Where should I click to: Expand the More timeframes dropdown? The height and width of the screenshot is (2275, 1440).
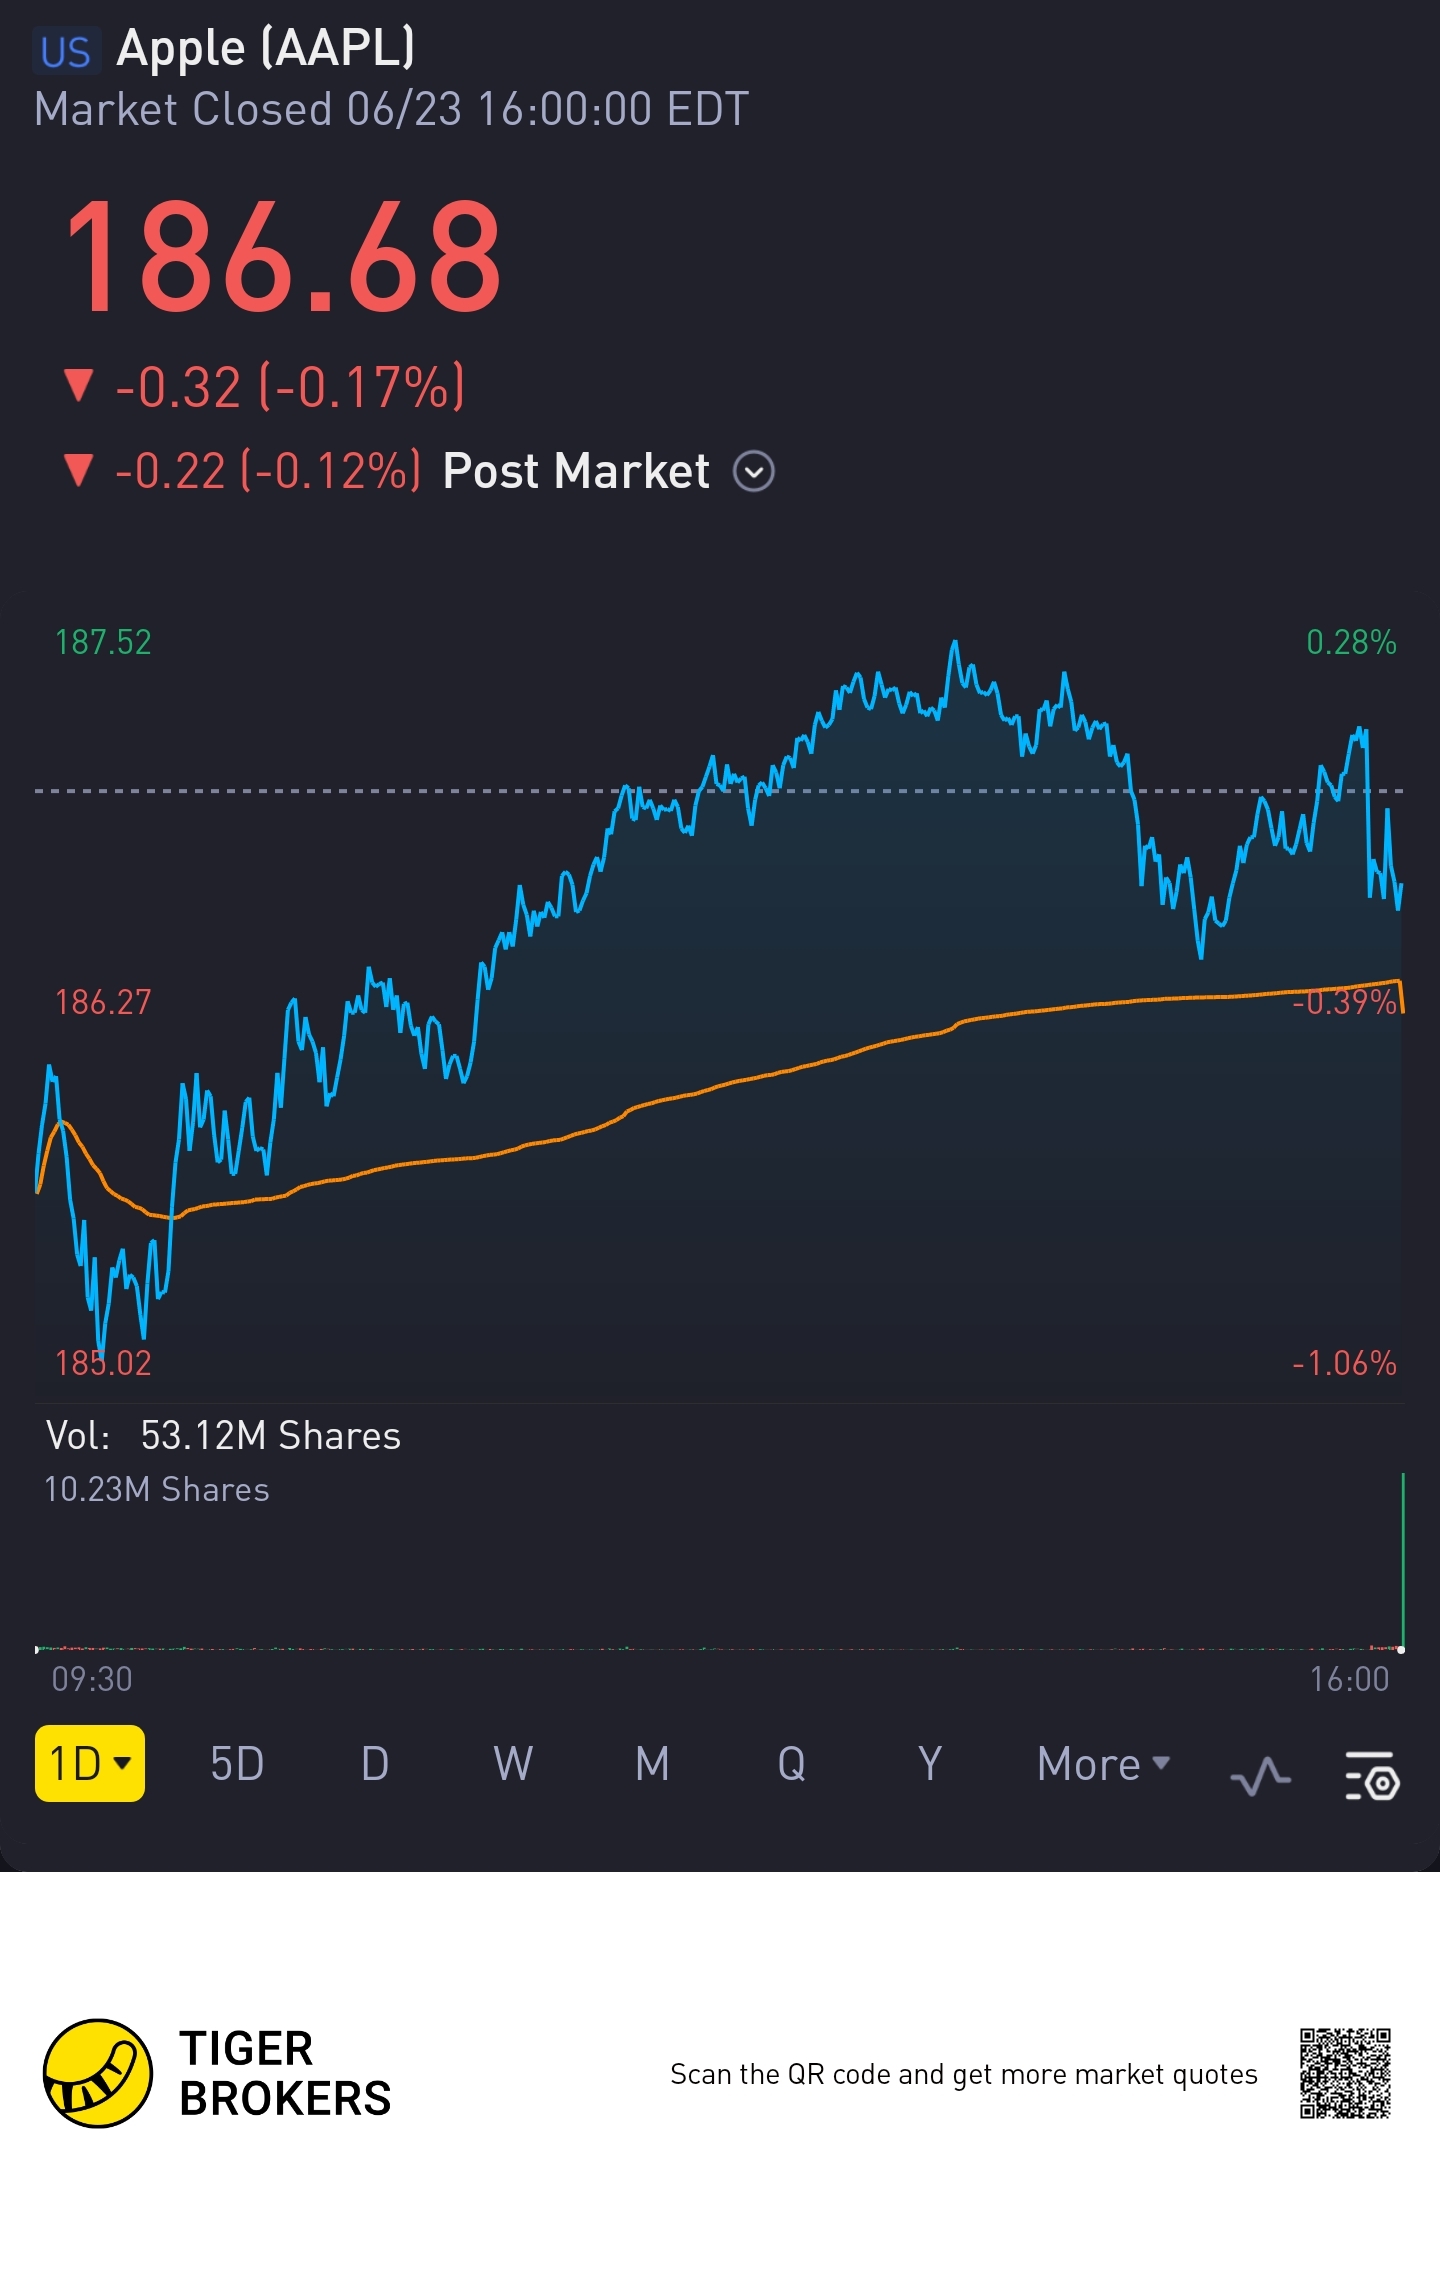[1104, 1763]
